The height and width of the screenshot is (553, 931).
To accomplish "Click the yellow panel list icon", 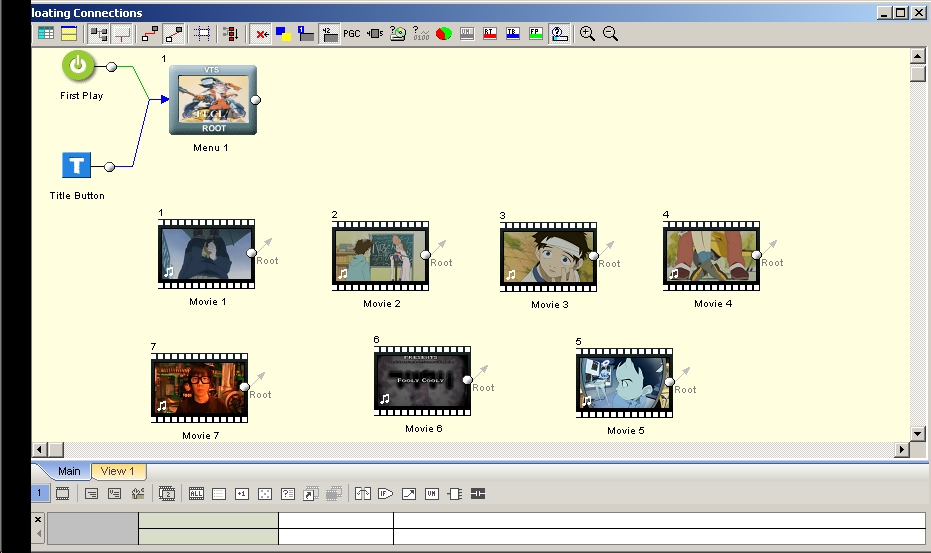I will pos(69,34).
